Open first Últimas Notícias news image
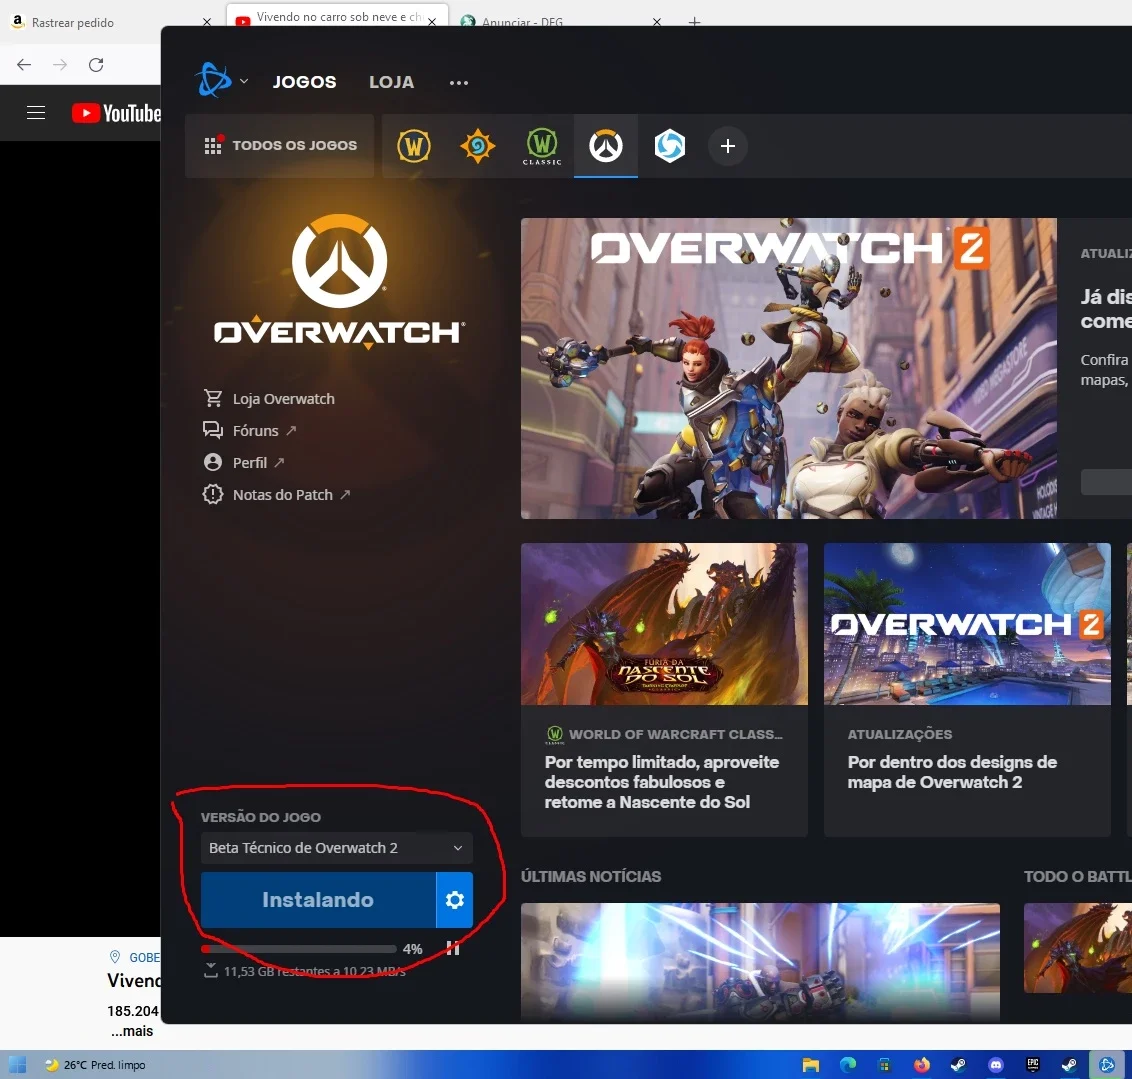1132x1079 pixels. coord(760,961)
